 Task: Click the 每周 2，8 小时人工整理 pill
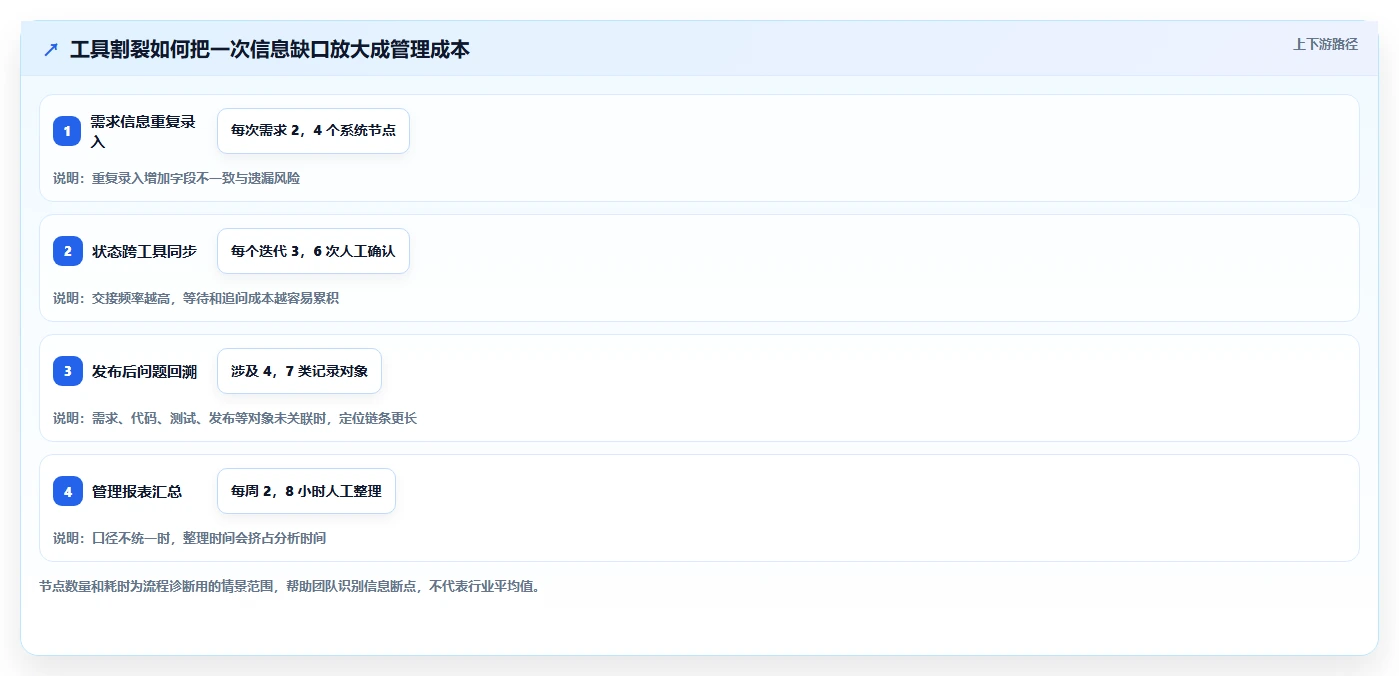click(306, 491)
